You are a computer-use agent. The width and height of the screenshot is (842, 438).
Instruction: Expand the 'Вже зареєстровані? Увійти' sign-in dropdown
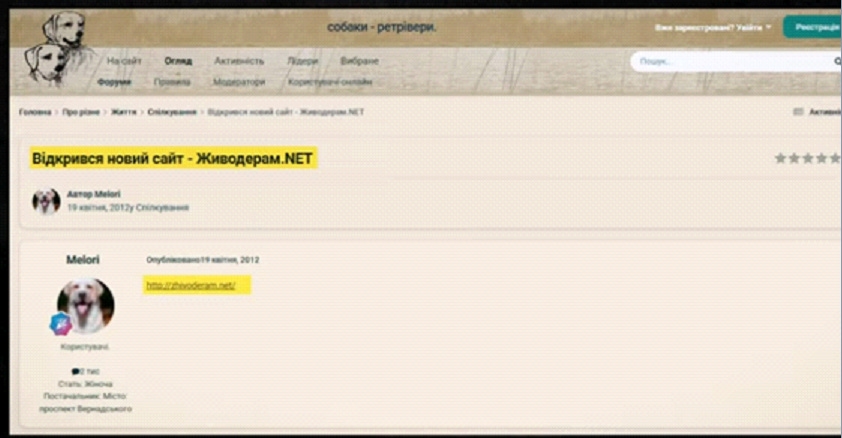(x=713, y=28)
